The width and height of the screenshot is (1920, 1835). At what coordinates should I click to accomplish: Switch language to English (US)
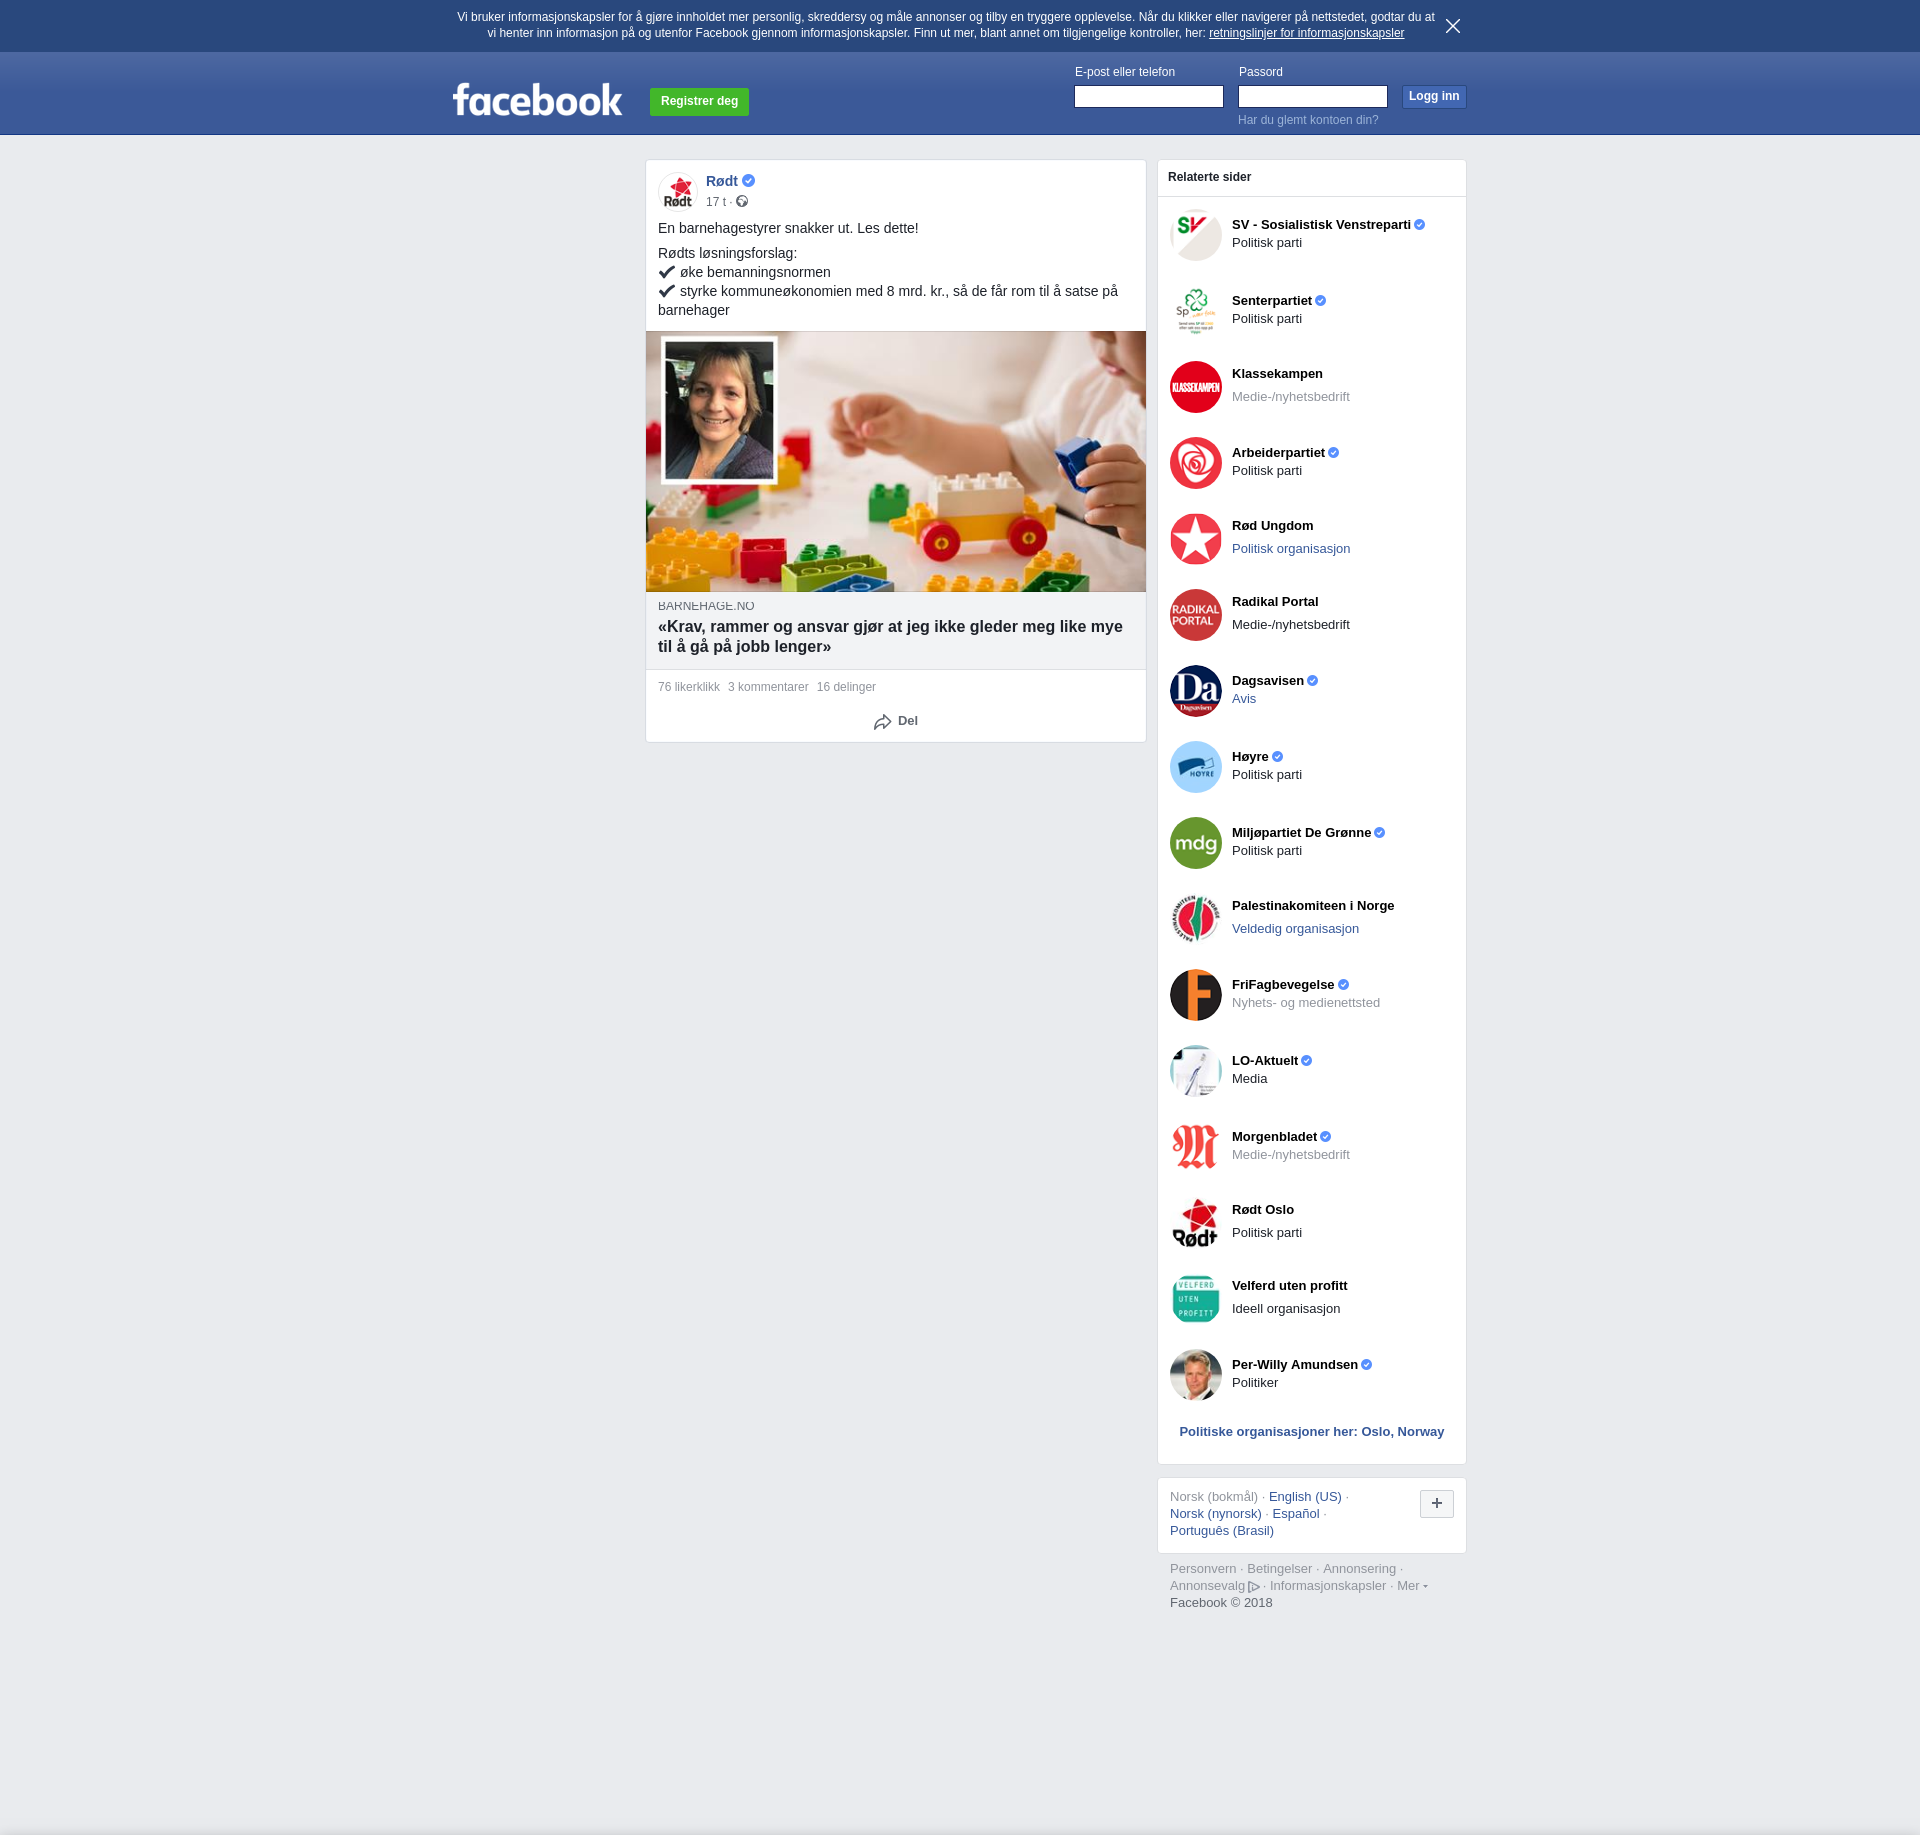click(x=1305, y=1497)
